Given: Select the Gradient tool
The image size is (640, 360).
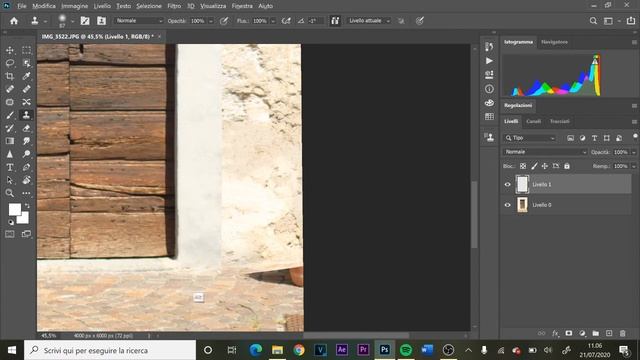Looking at the screenshot, I should tap(10, 141).
